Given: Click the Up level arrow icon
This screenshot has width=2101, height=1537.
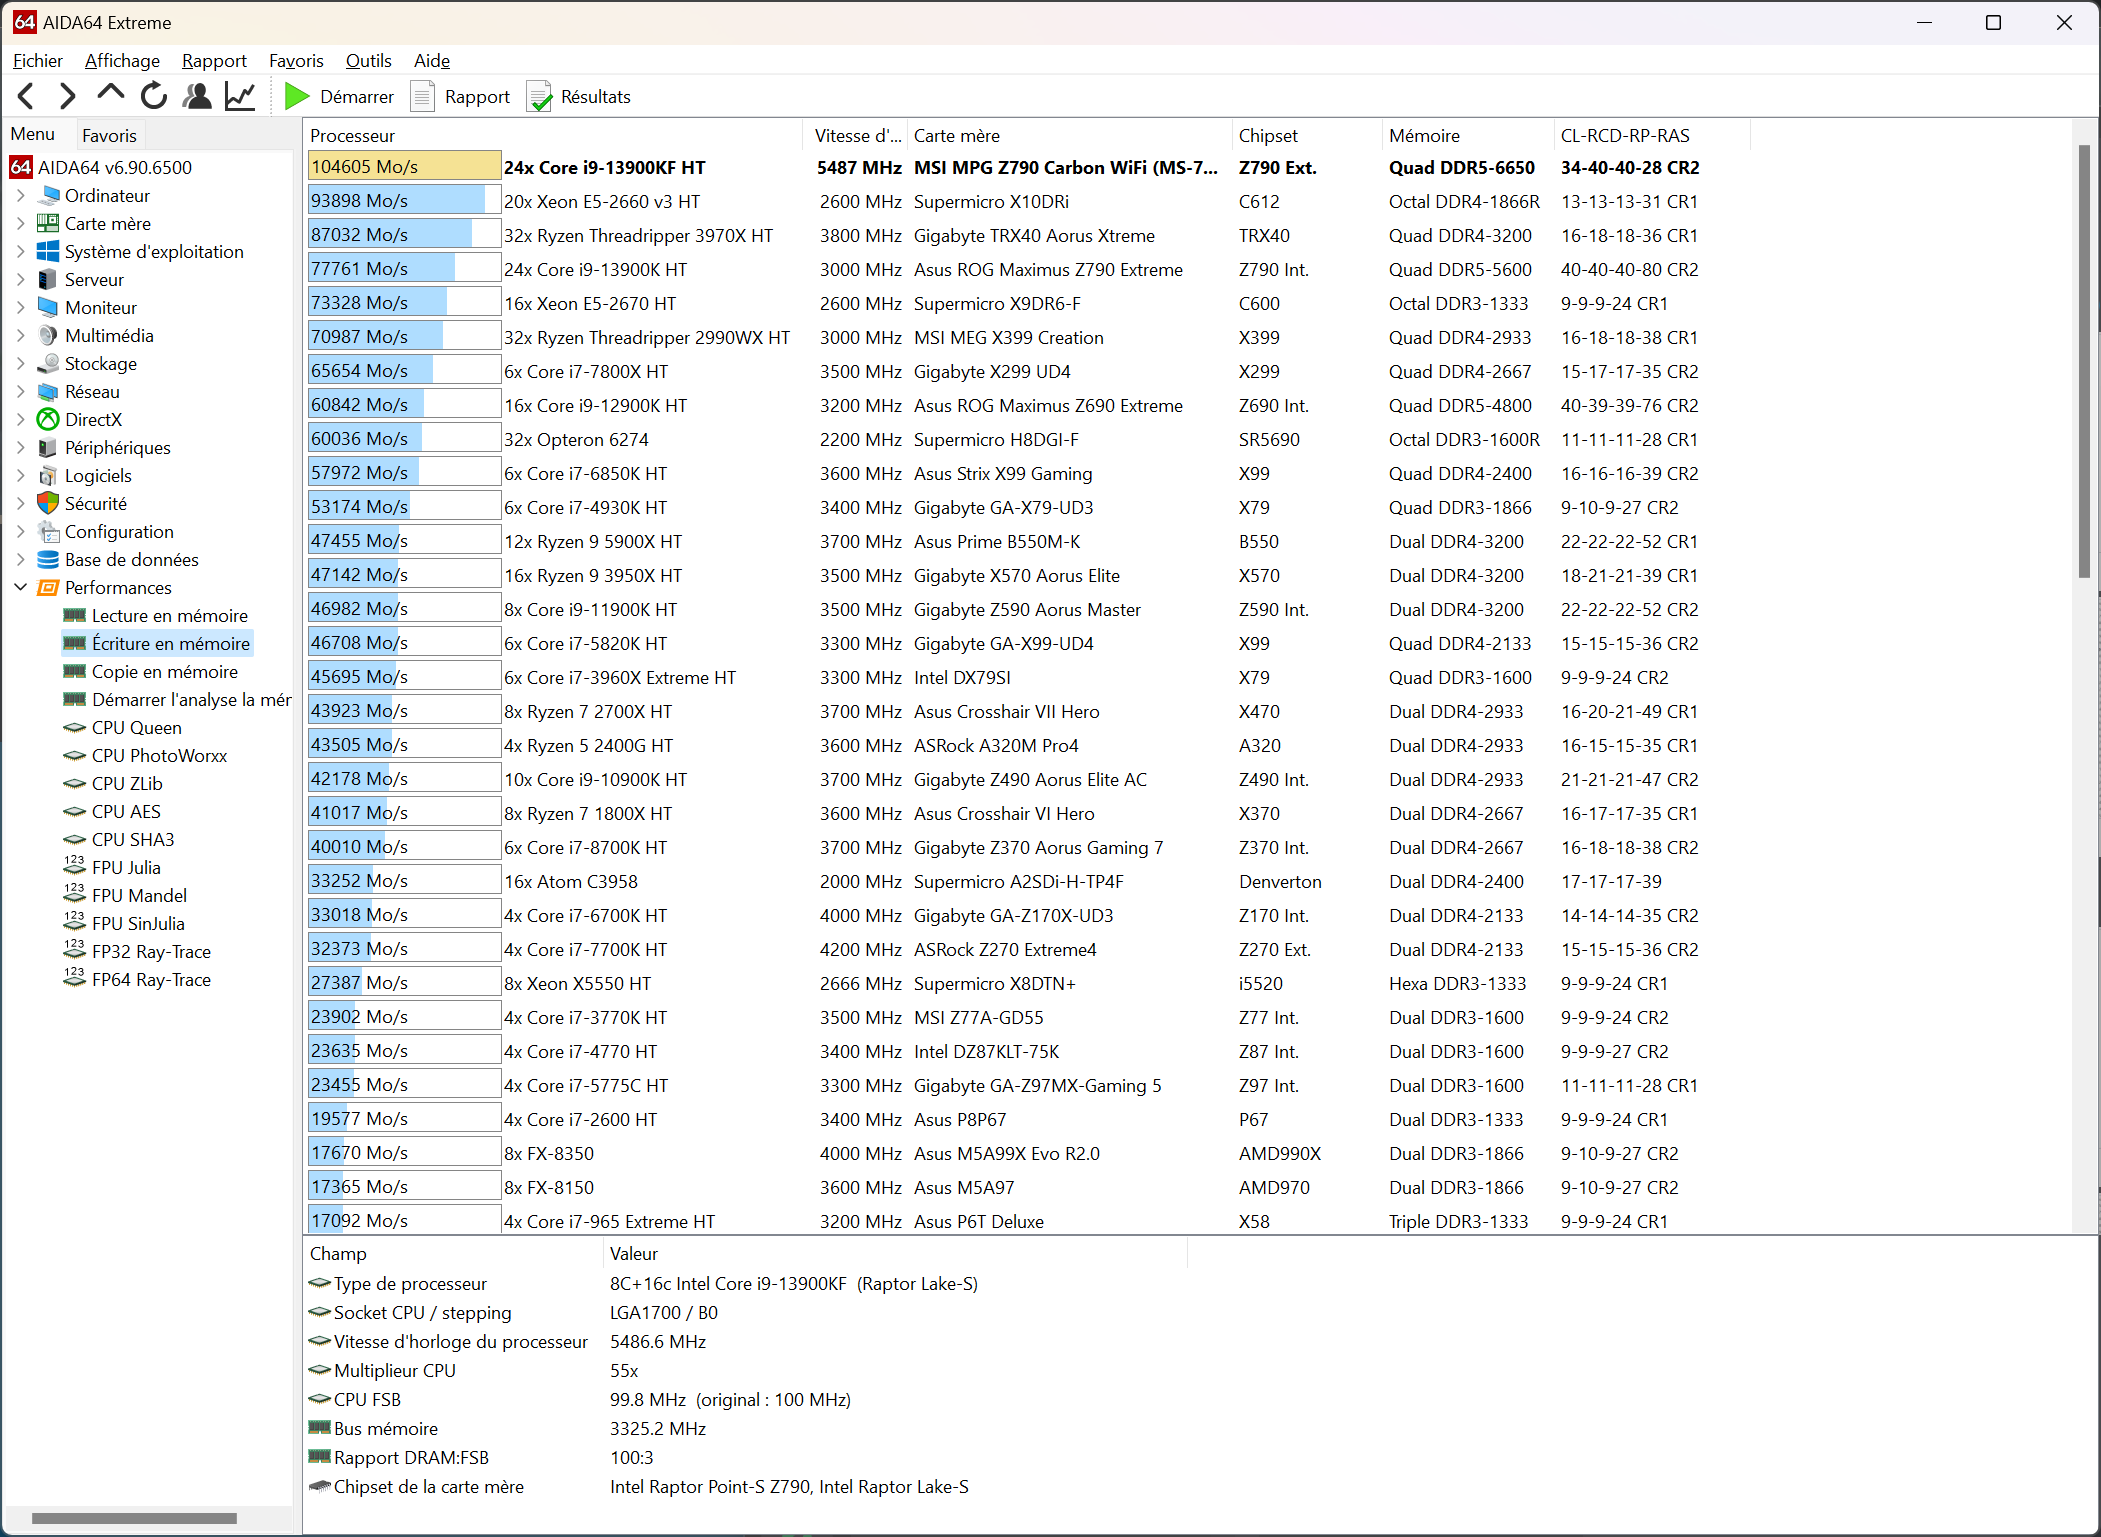Looking at the screenshot, I should [110, 95].
